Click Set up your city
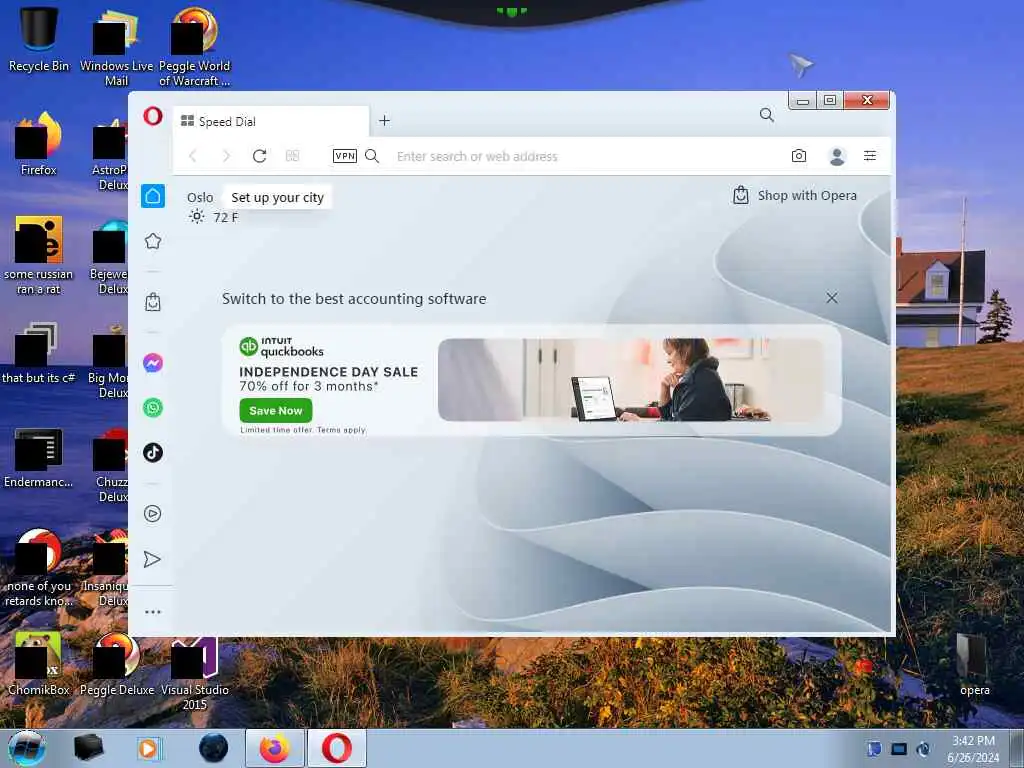Screen dimensions: 1024x768 pos(278,198)
